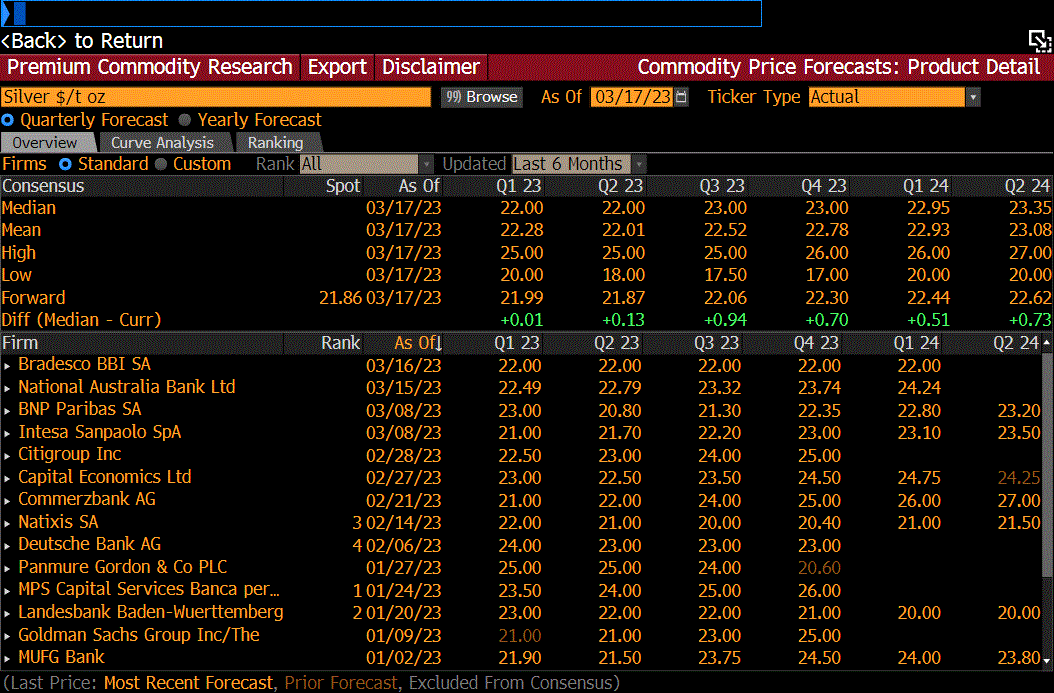Open the Commerzbank AG firm link
The width and height of the screenshot is (1054, 693).
point(87,499)
